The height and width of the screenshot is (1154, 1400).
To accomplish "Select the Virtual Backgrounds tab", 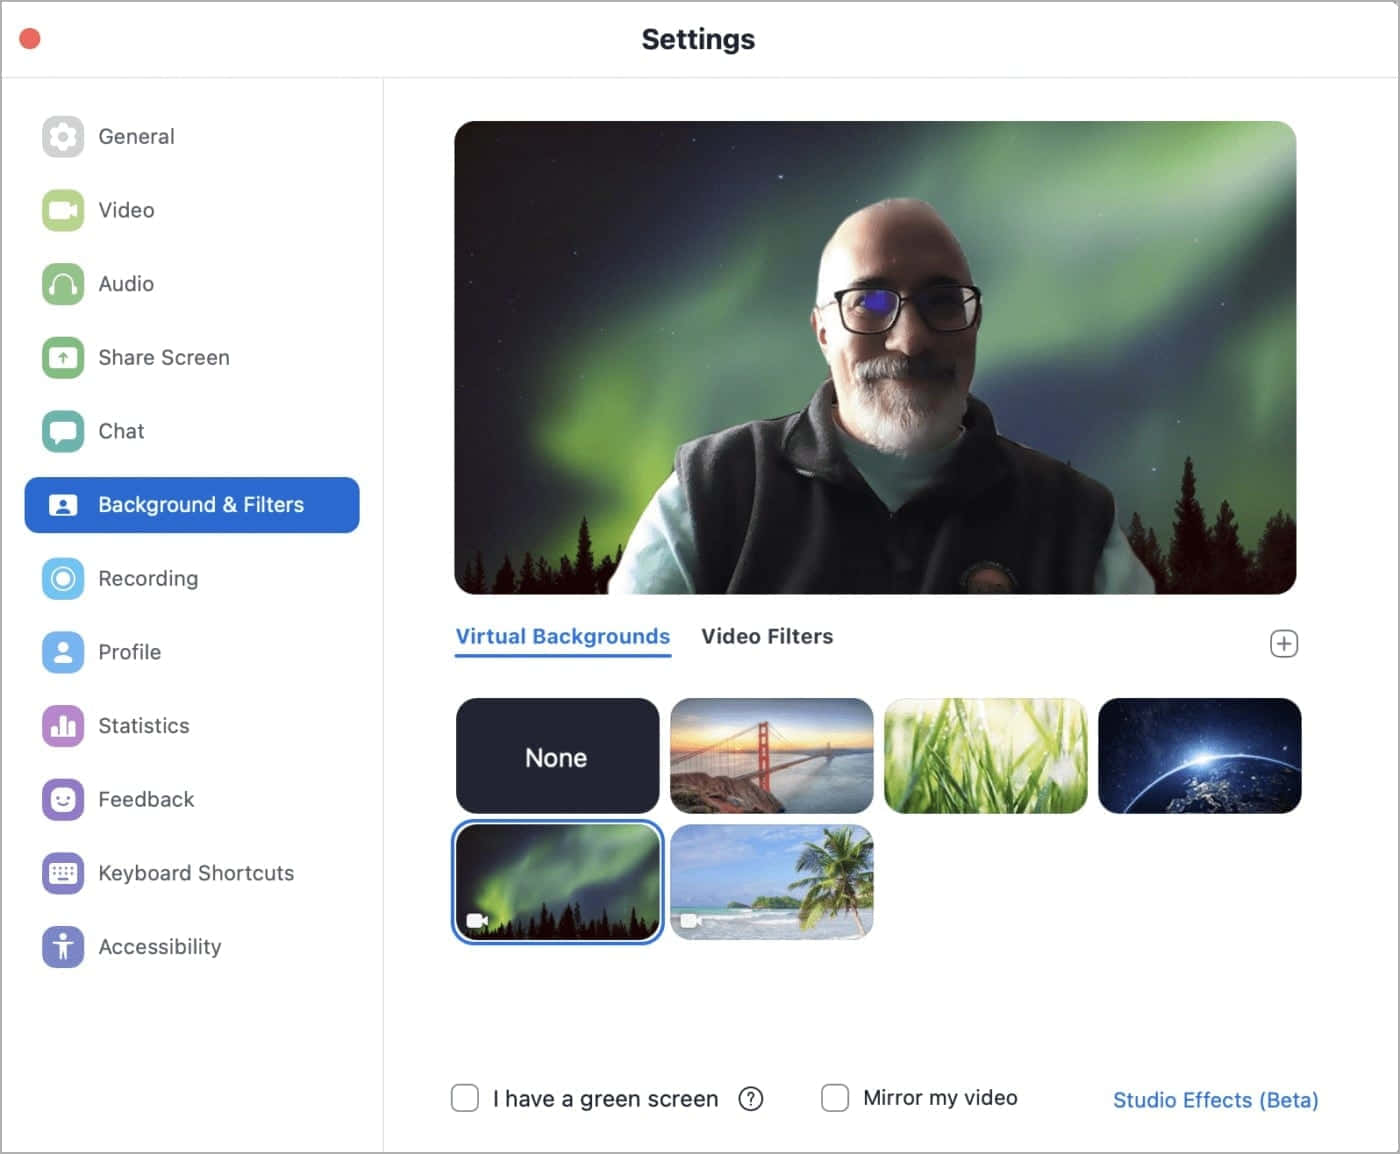I will (563, 637).
